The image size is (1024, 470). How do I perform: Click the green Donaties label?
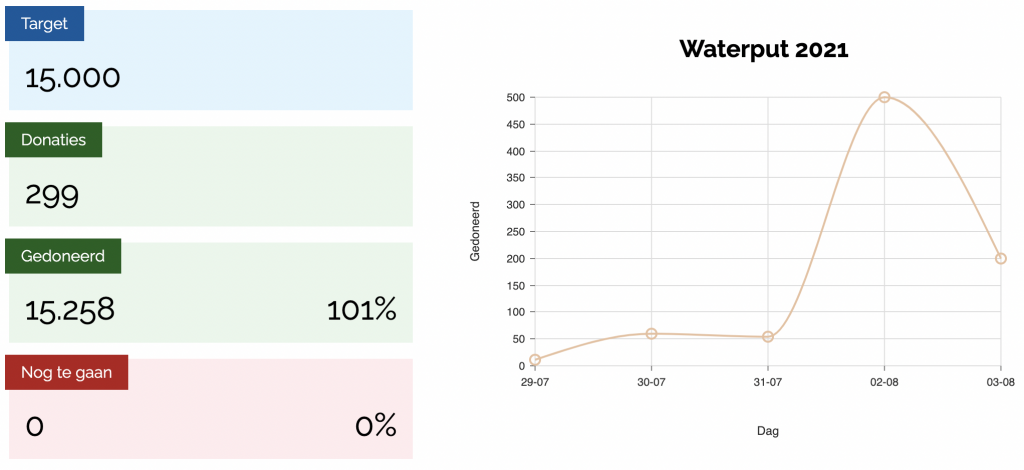[54, 140]
